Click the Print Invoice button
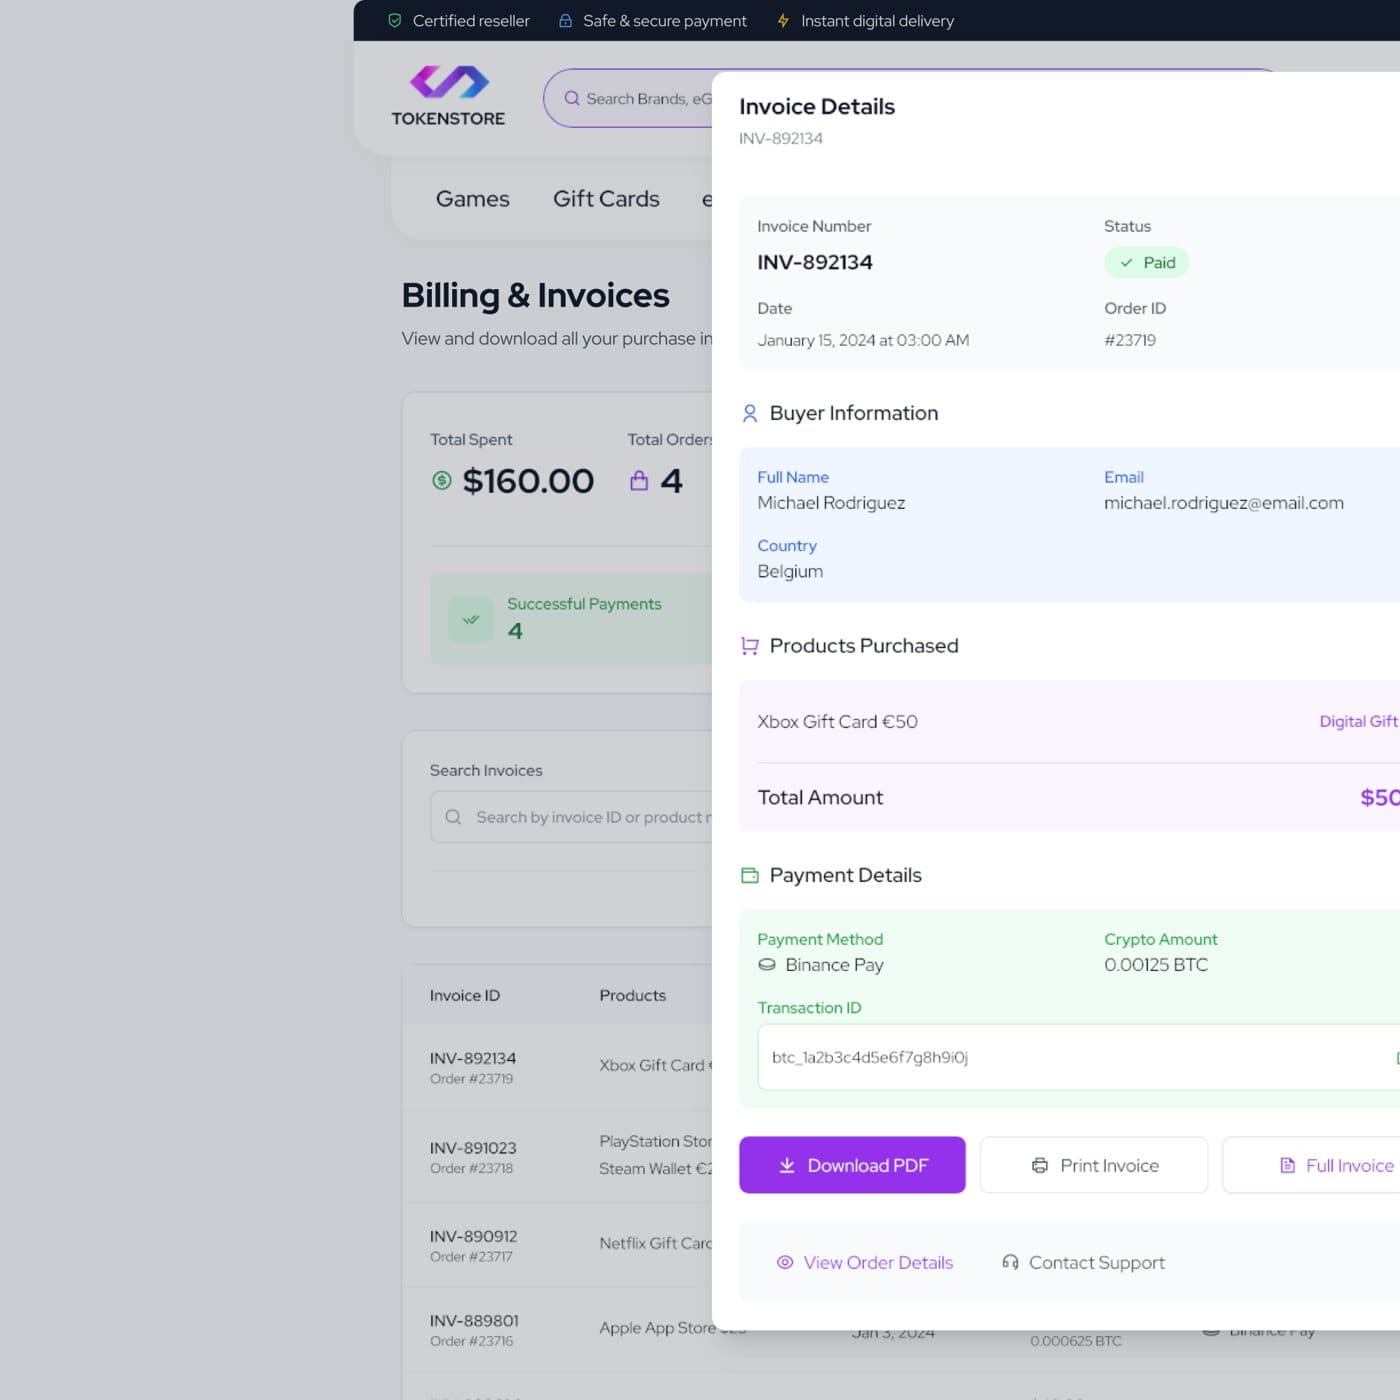Viewport: 1400px width, 1400px height. pyautogui.click(x=1094, y=1165)
